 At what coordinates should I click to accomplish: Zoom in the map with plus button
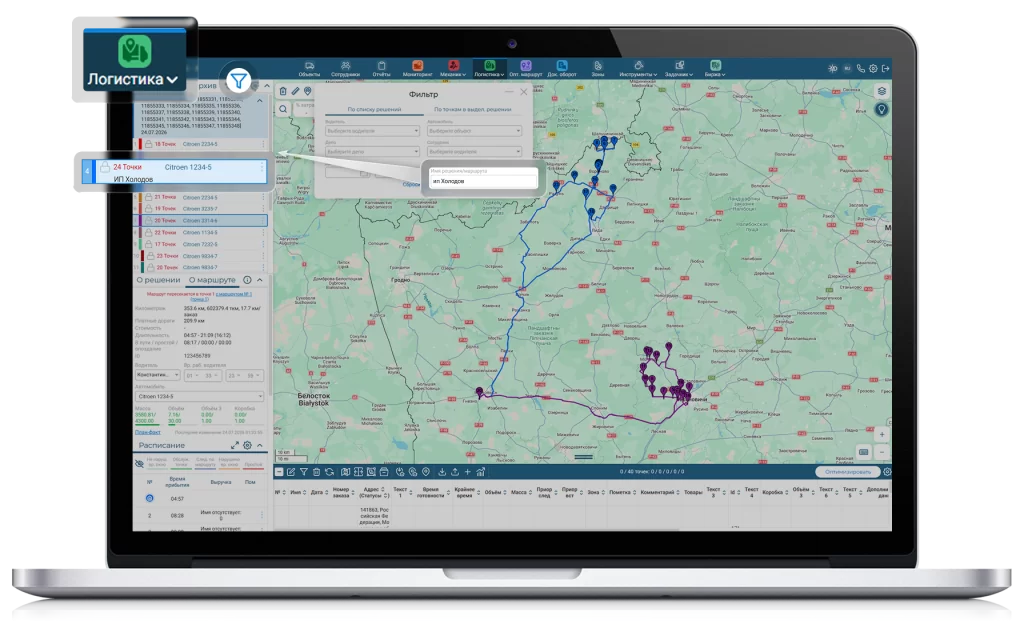click(882, 434)
